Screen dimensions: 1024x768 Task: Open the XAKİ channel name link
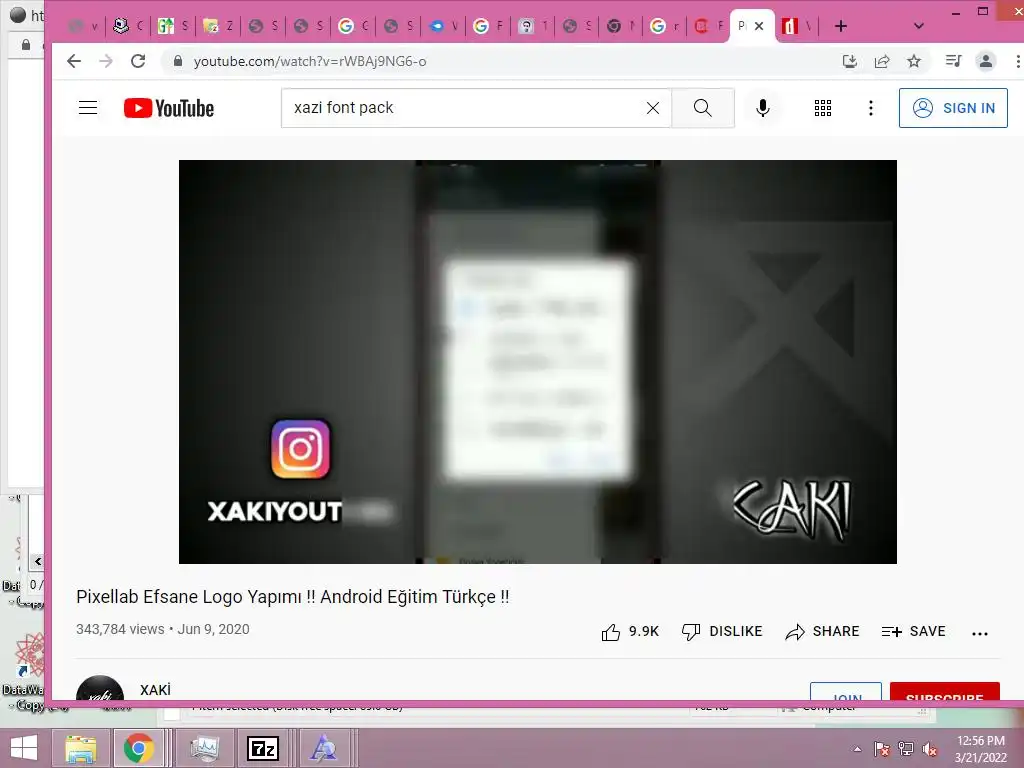155,690
